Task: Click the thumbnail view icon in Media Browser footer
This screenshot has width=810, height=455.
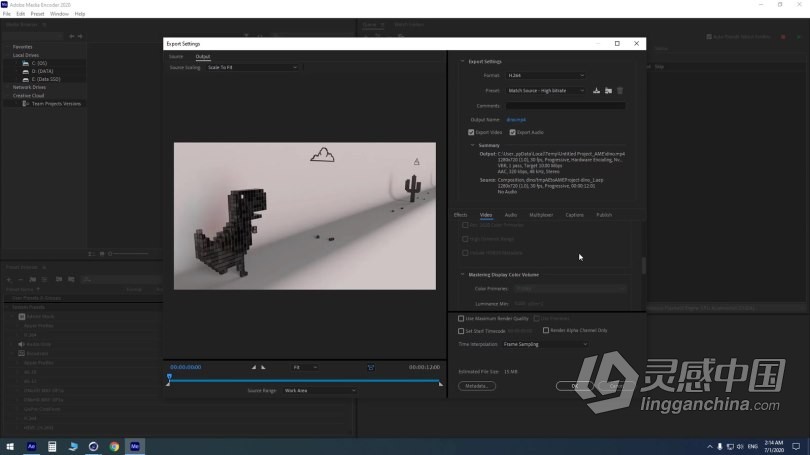Action: 102,254
